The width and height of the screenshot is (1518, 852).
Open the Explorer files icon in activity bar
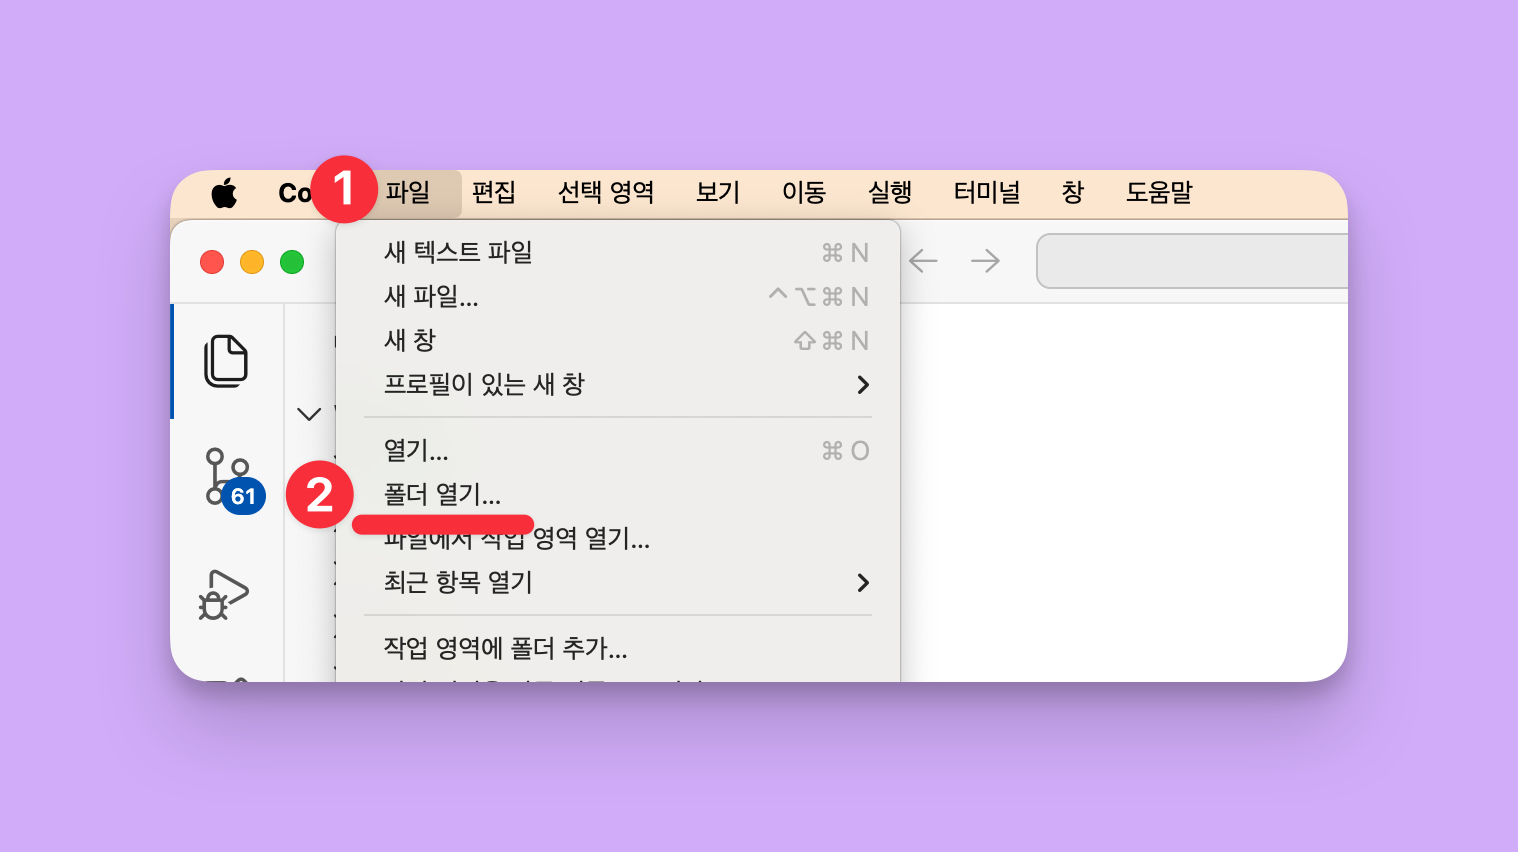point(226,361)
